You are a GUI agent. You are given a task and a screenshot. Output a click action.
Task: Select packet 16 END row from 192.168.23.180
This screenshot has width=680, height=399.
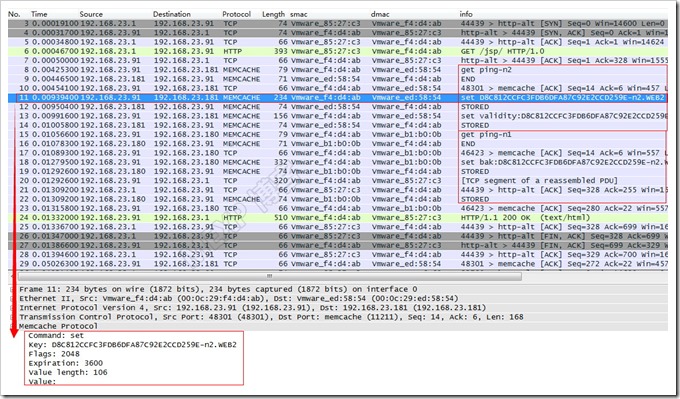point(338,144)
